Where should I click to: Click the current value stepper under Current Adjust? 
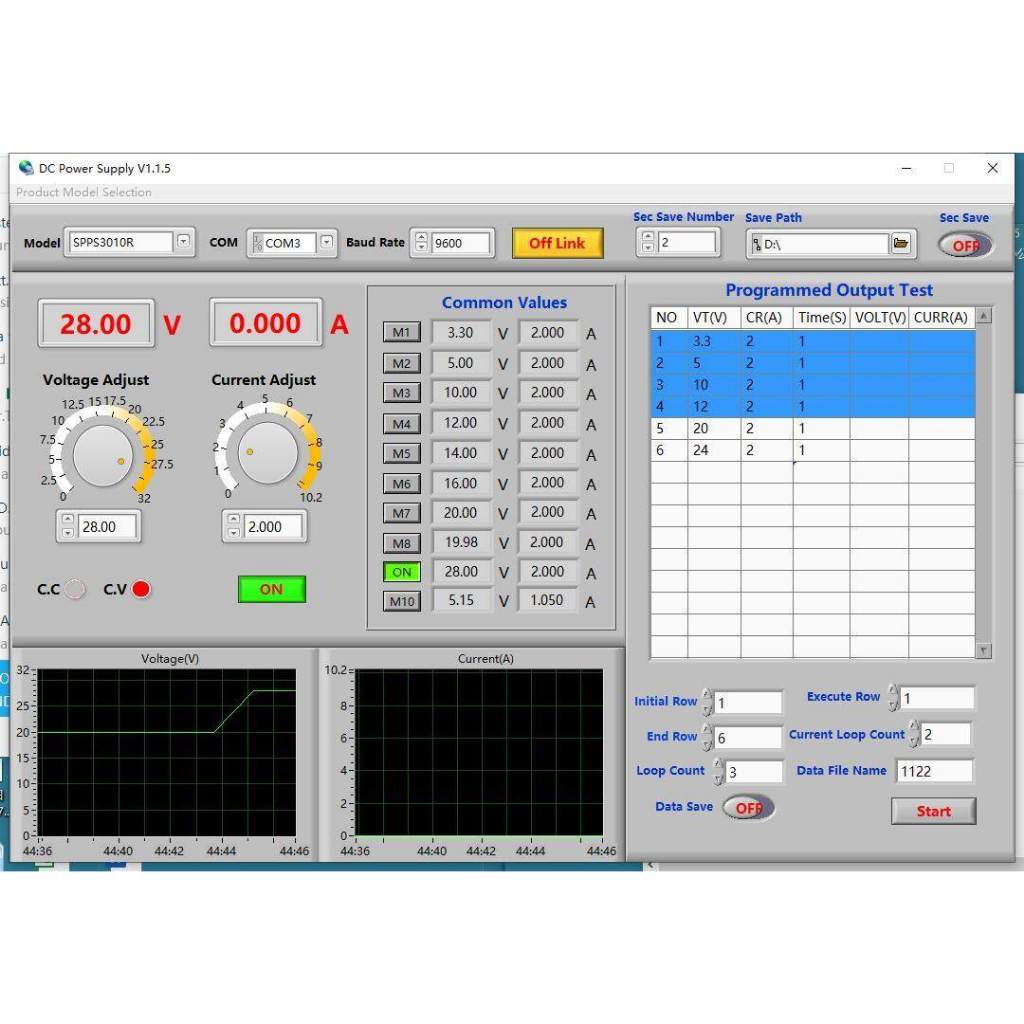[x=233, y=526]
